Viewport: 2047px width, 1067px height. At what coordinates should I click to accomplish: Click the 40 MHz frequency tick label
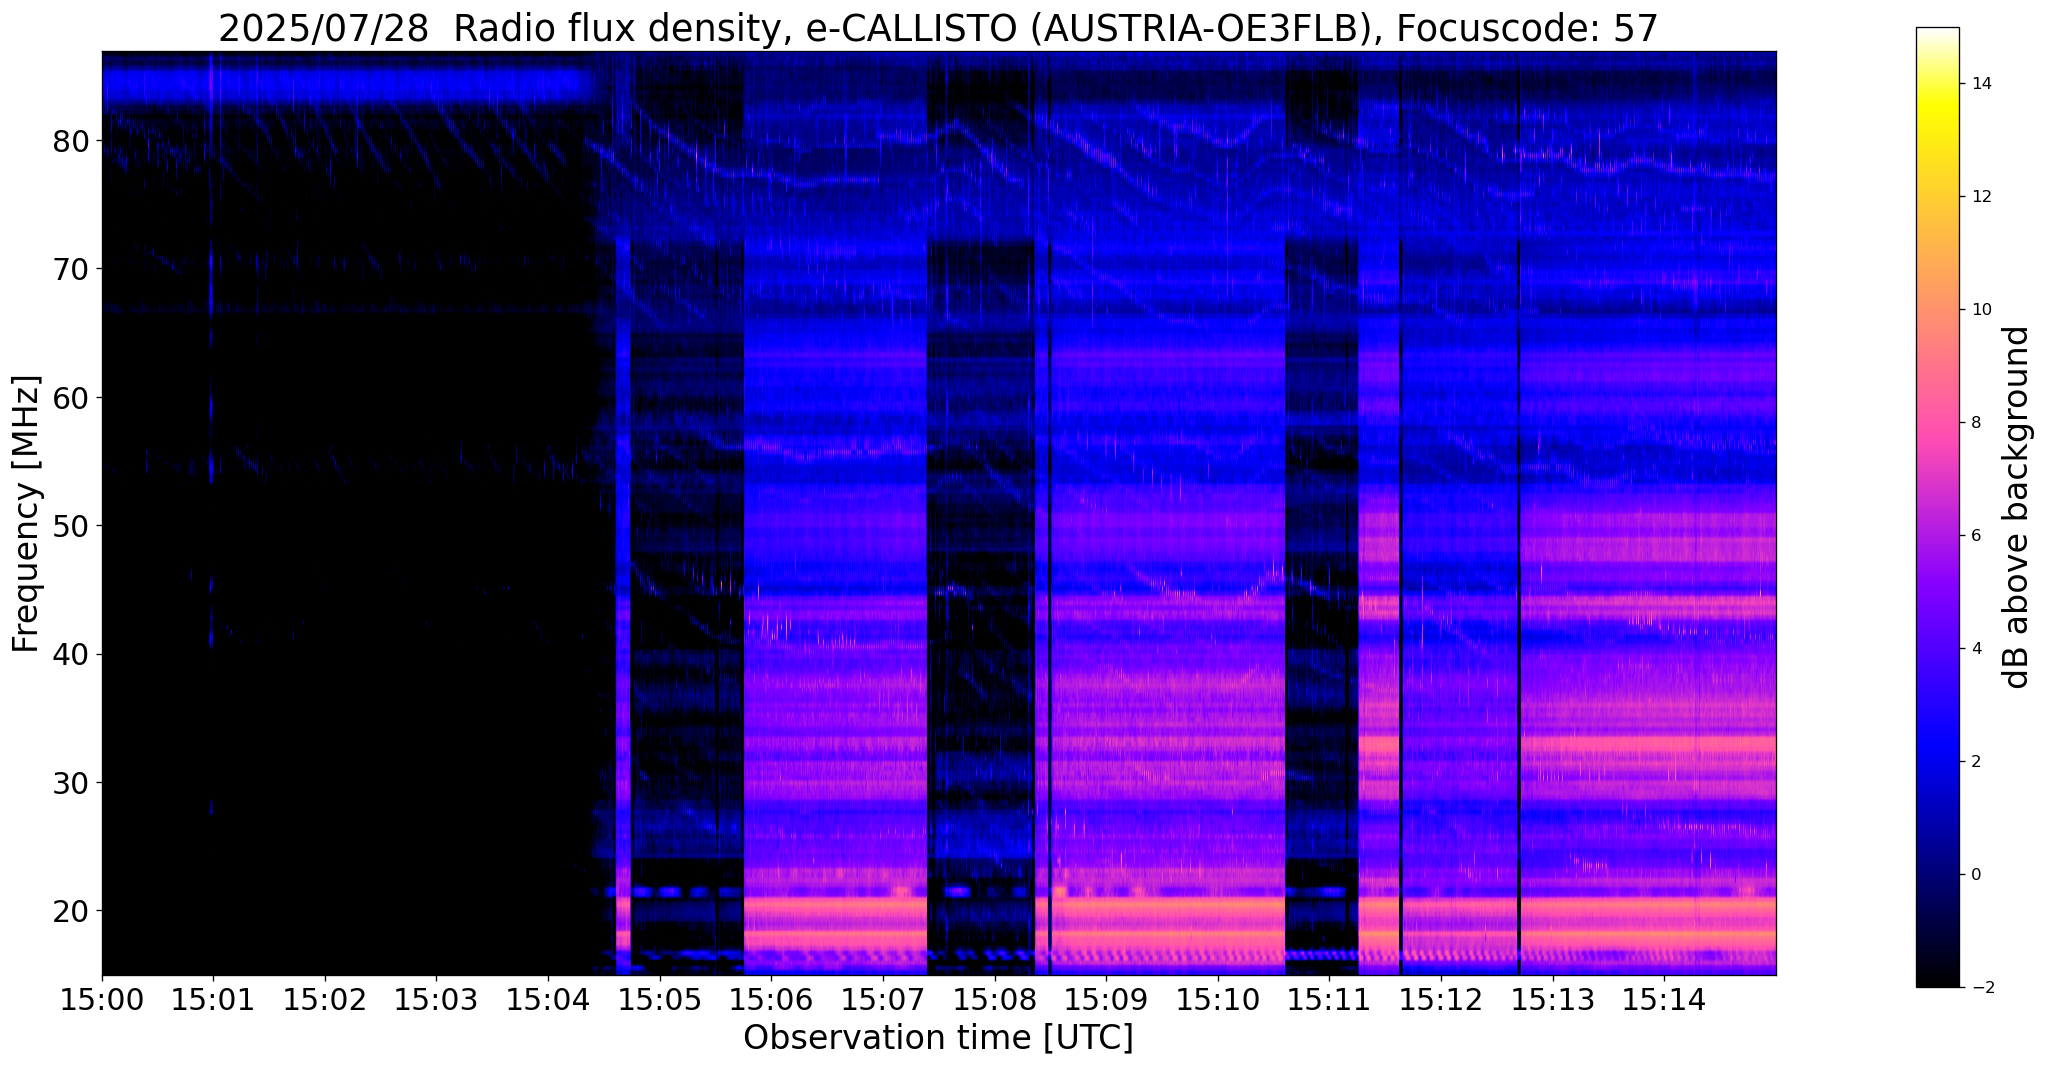tap(71, 655)
